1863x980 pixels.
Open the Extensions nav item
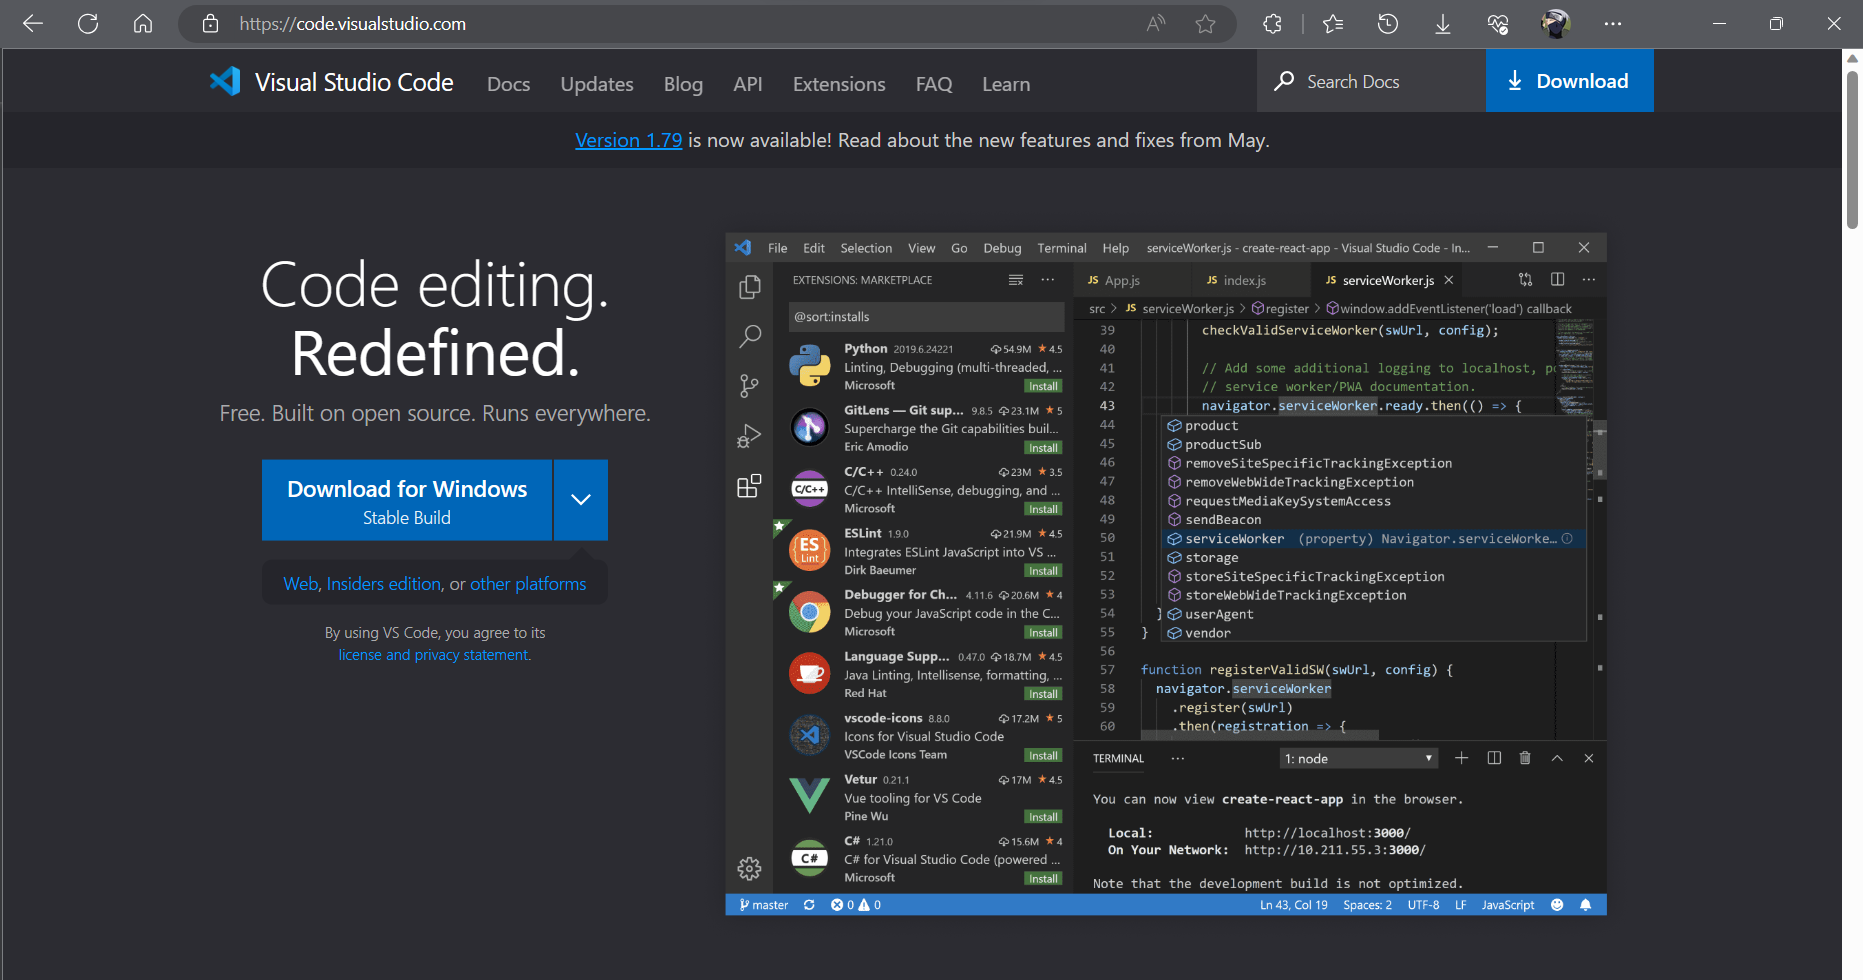click(839, 84)
